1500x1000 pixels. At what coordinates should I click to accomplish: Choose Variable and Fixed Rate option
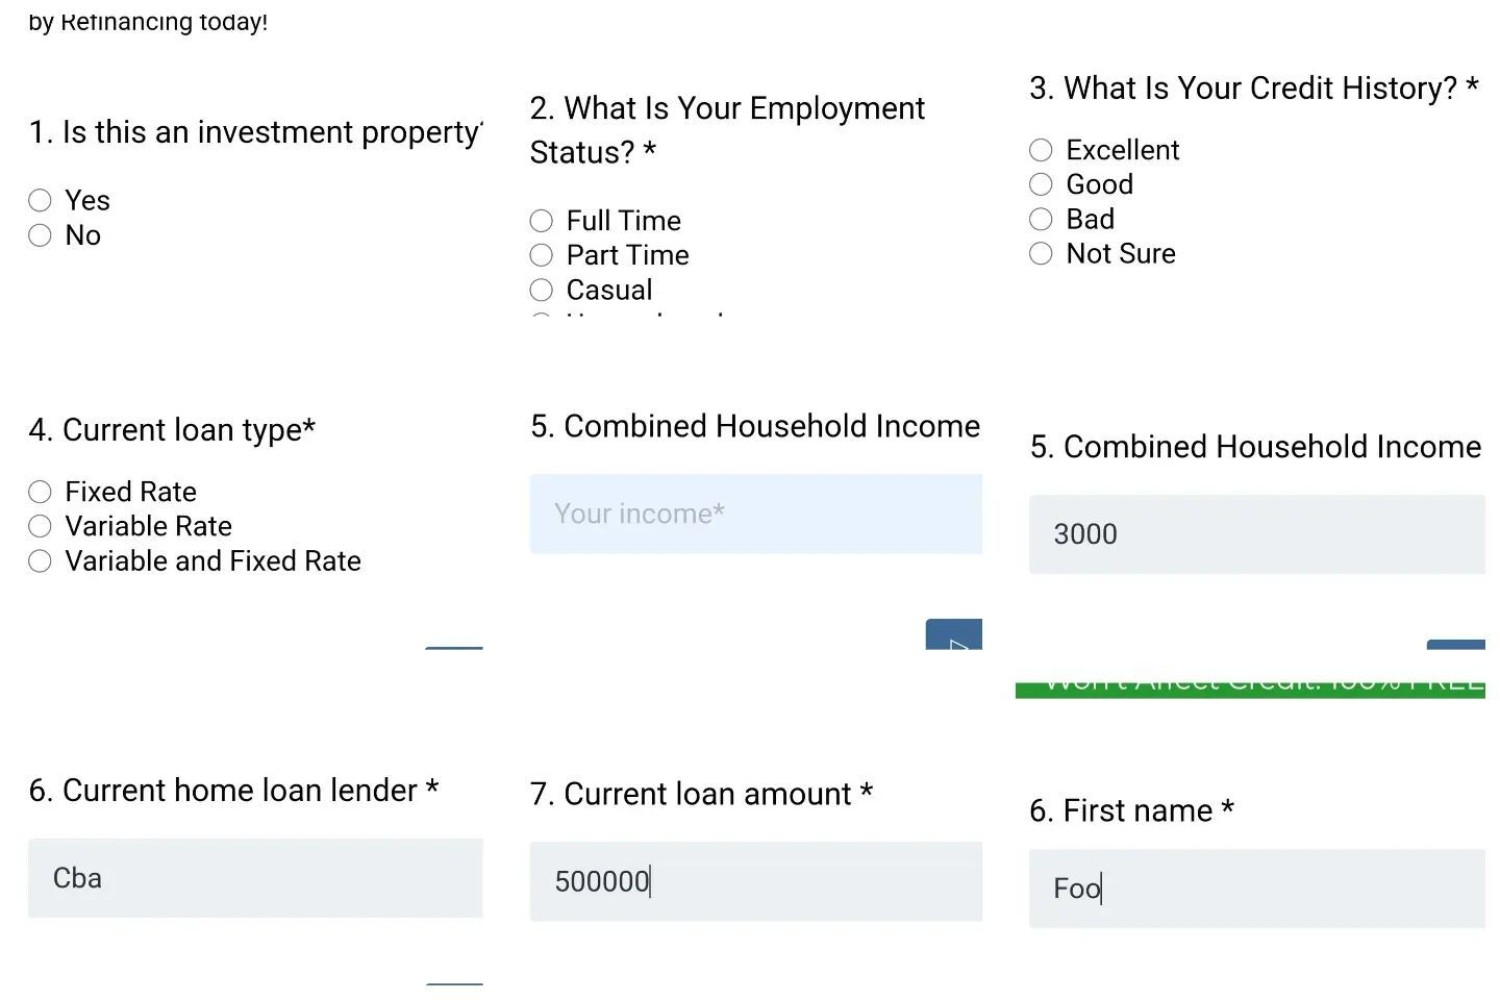coord(40,561)
